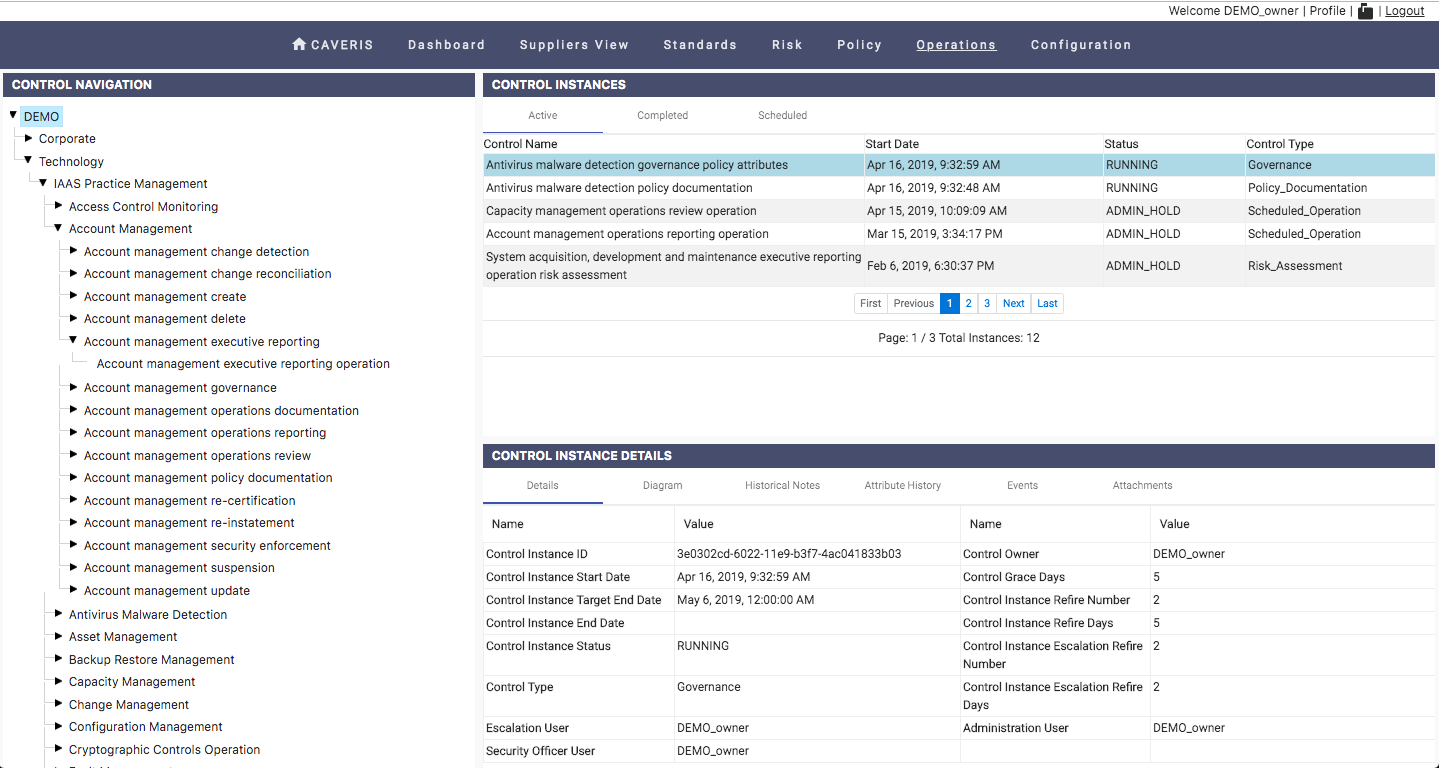Select Account management operations reporting operation row
The width and height of the screenshot is (1439, 768).
click(x=959, y=234)
